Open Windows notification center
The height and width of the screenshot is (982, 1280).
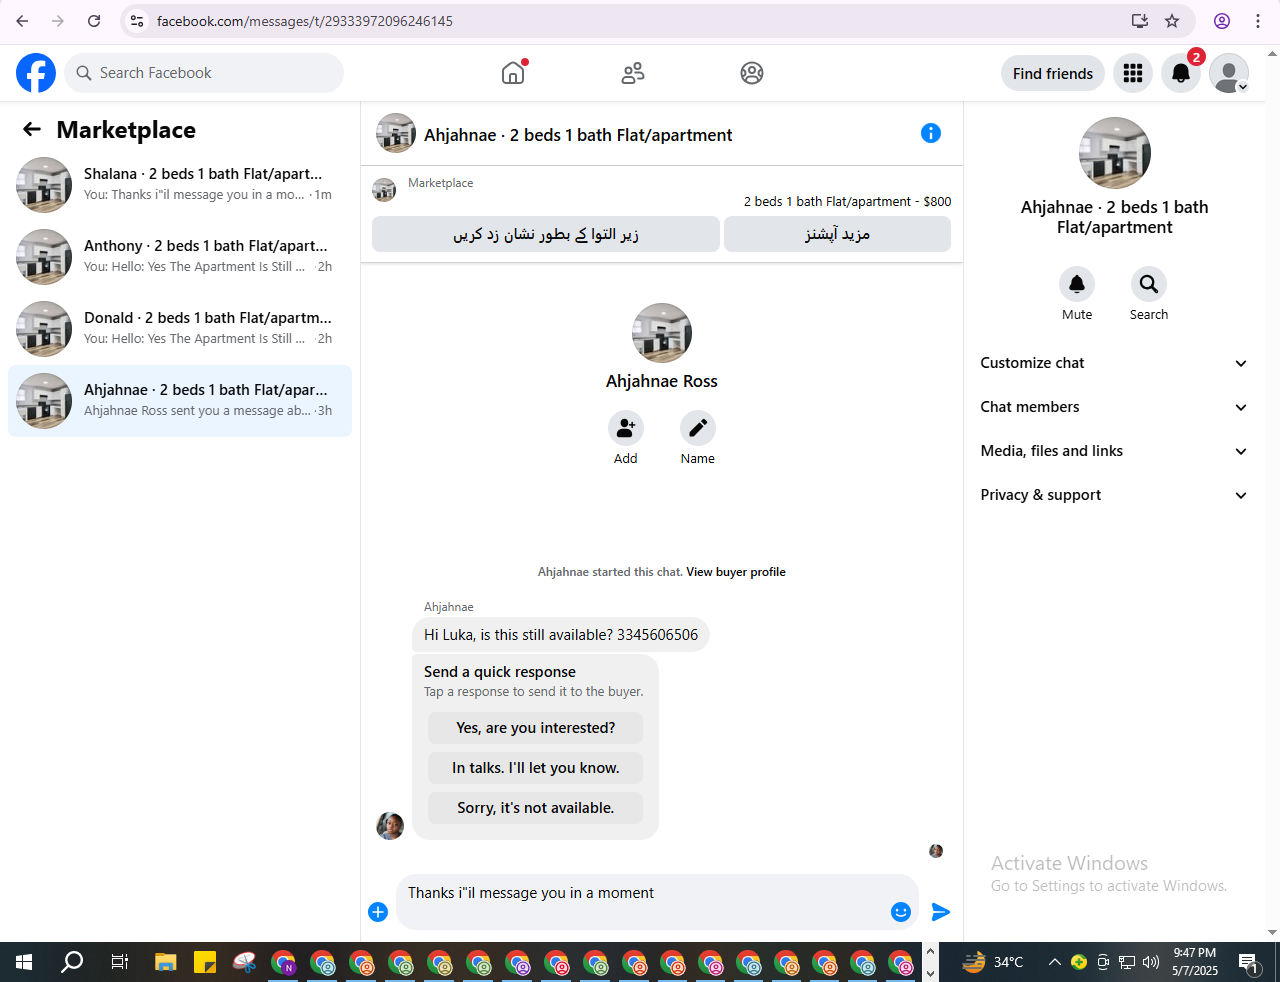1249,962
